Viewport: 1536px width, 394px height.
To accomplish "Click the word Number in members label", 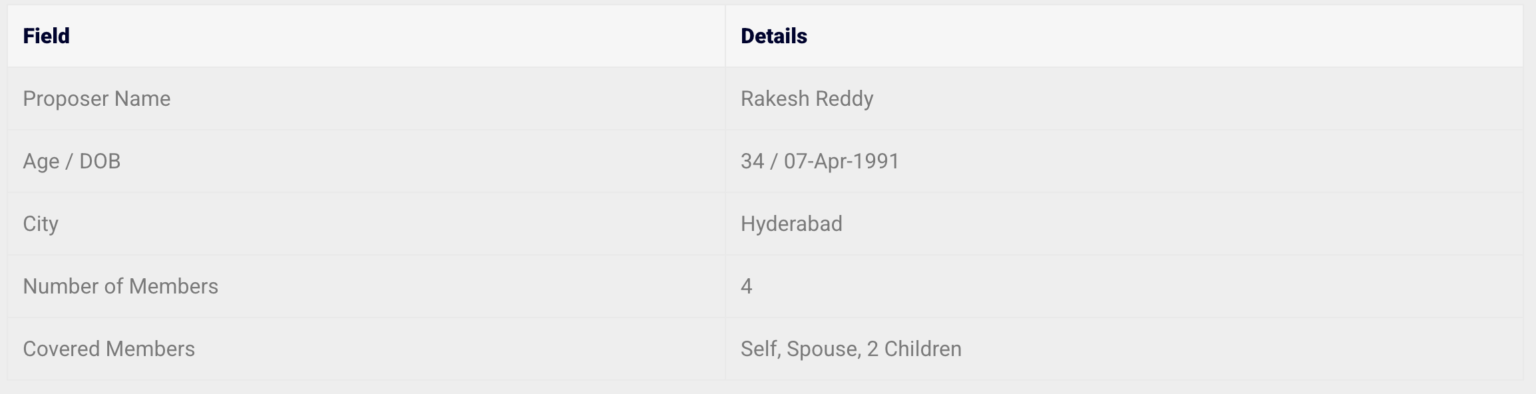I will 58,286.
